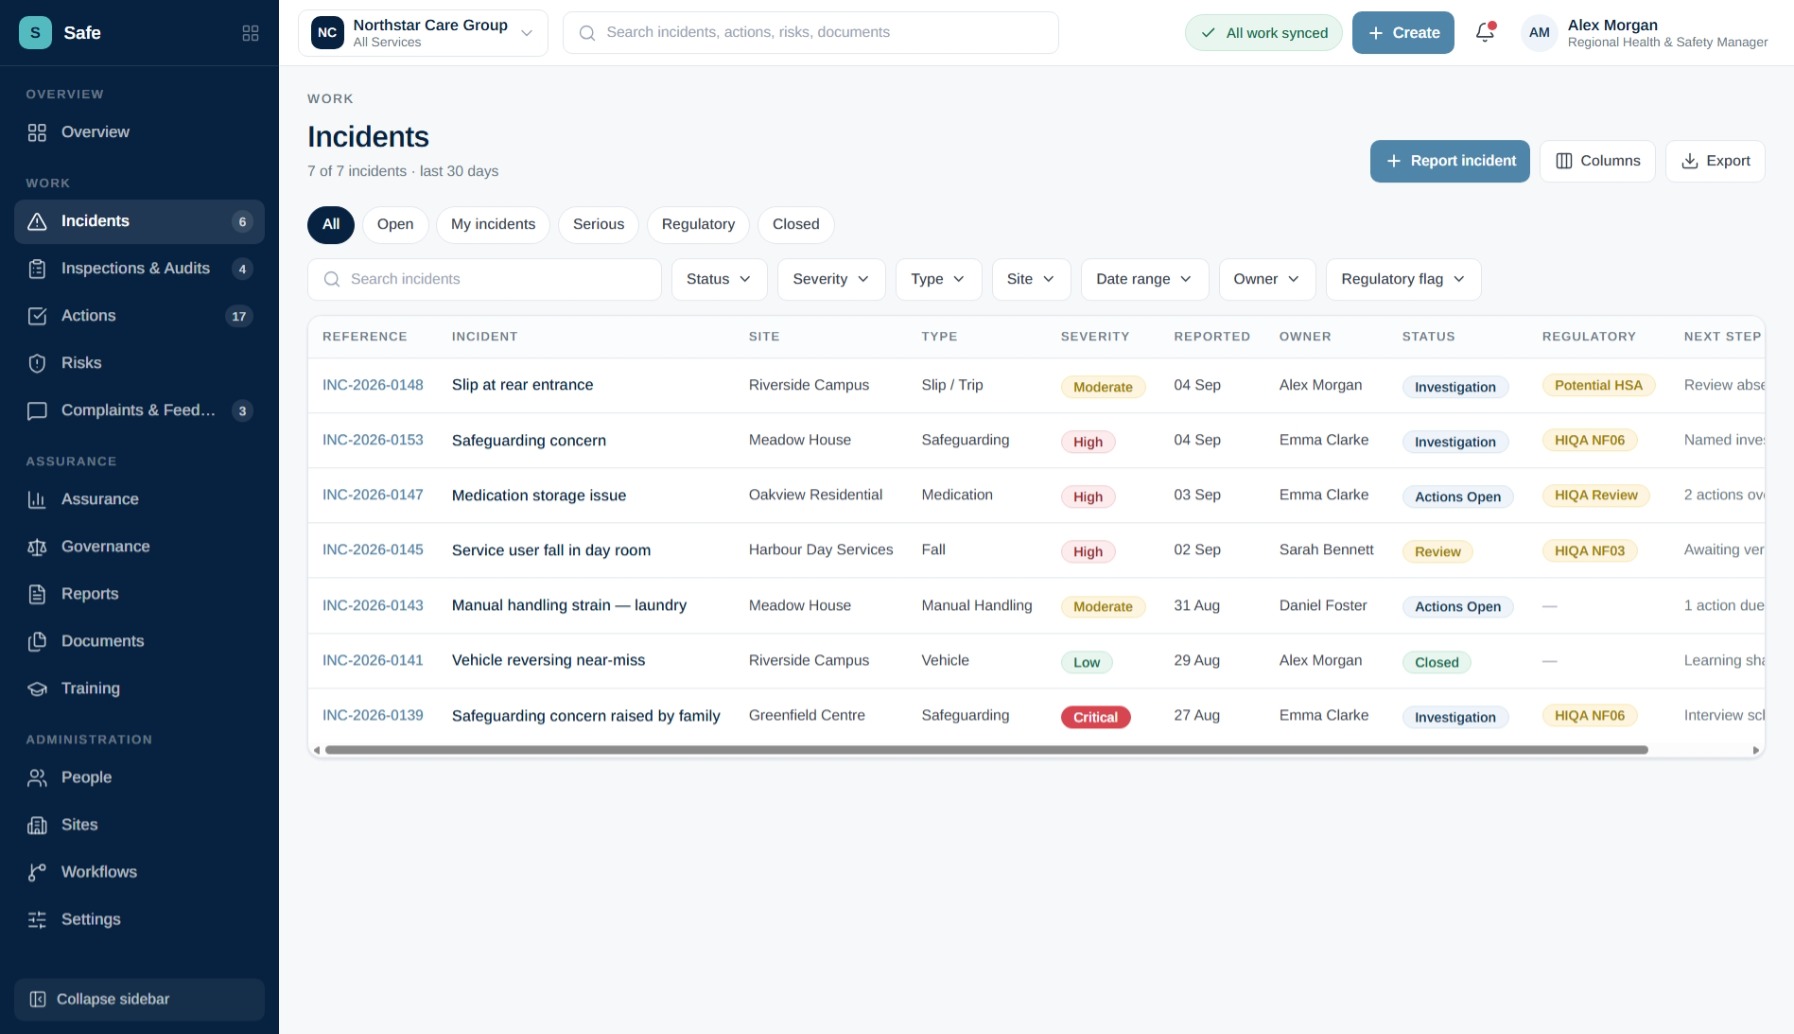1794x1034 pixels.
Task: Open Documents in the sidebar
Action: pyautogui.click(x=139, y=641)
